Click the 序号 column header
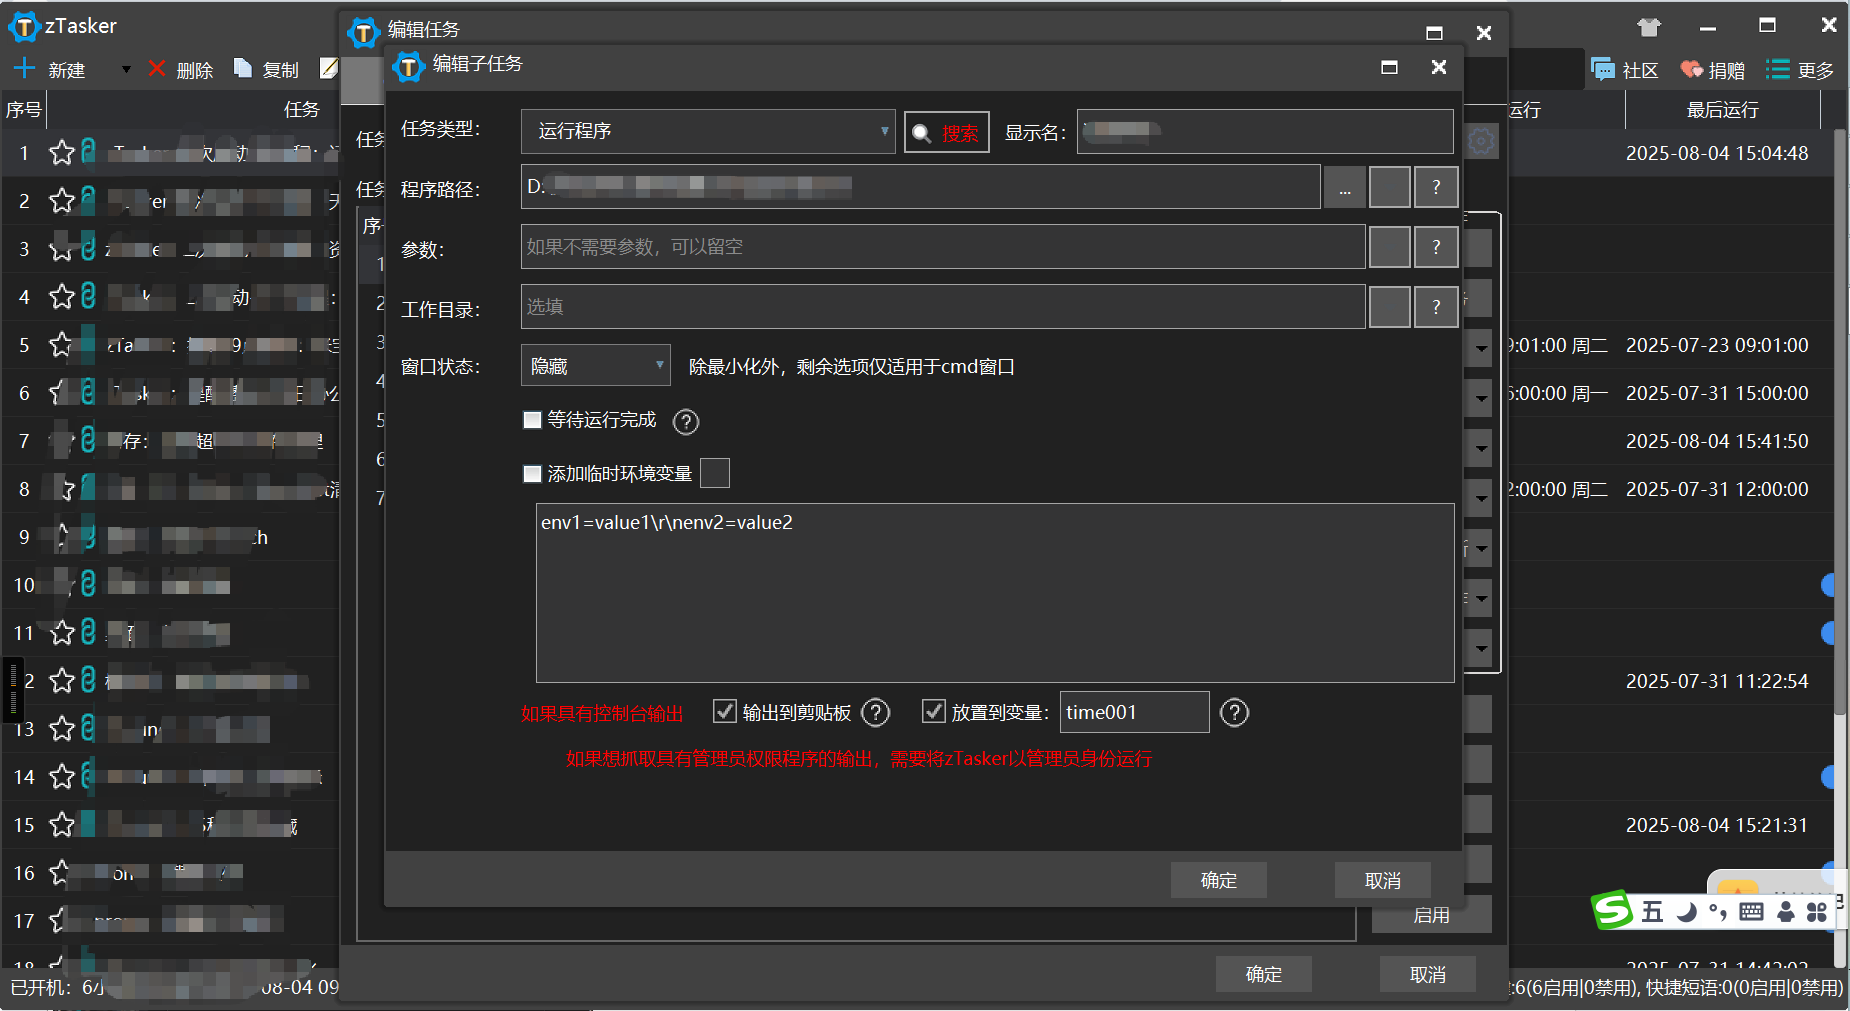Screen dimensions: 1850x1011 pyautogui.click(x=22, y=110)
